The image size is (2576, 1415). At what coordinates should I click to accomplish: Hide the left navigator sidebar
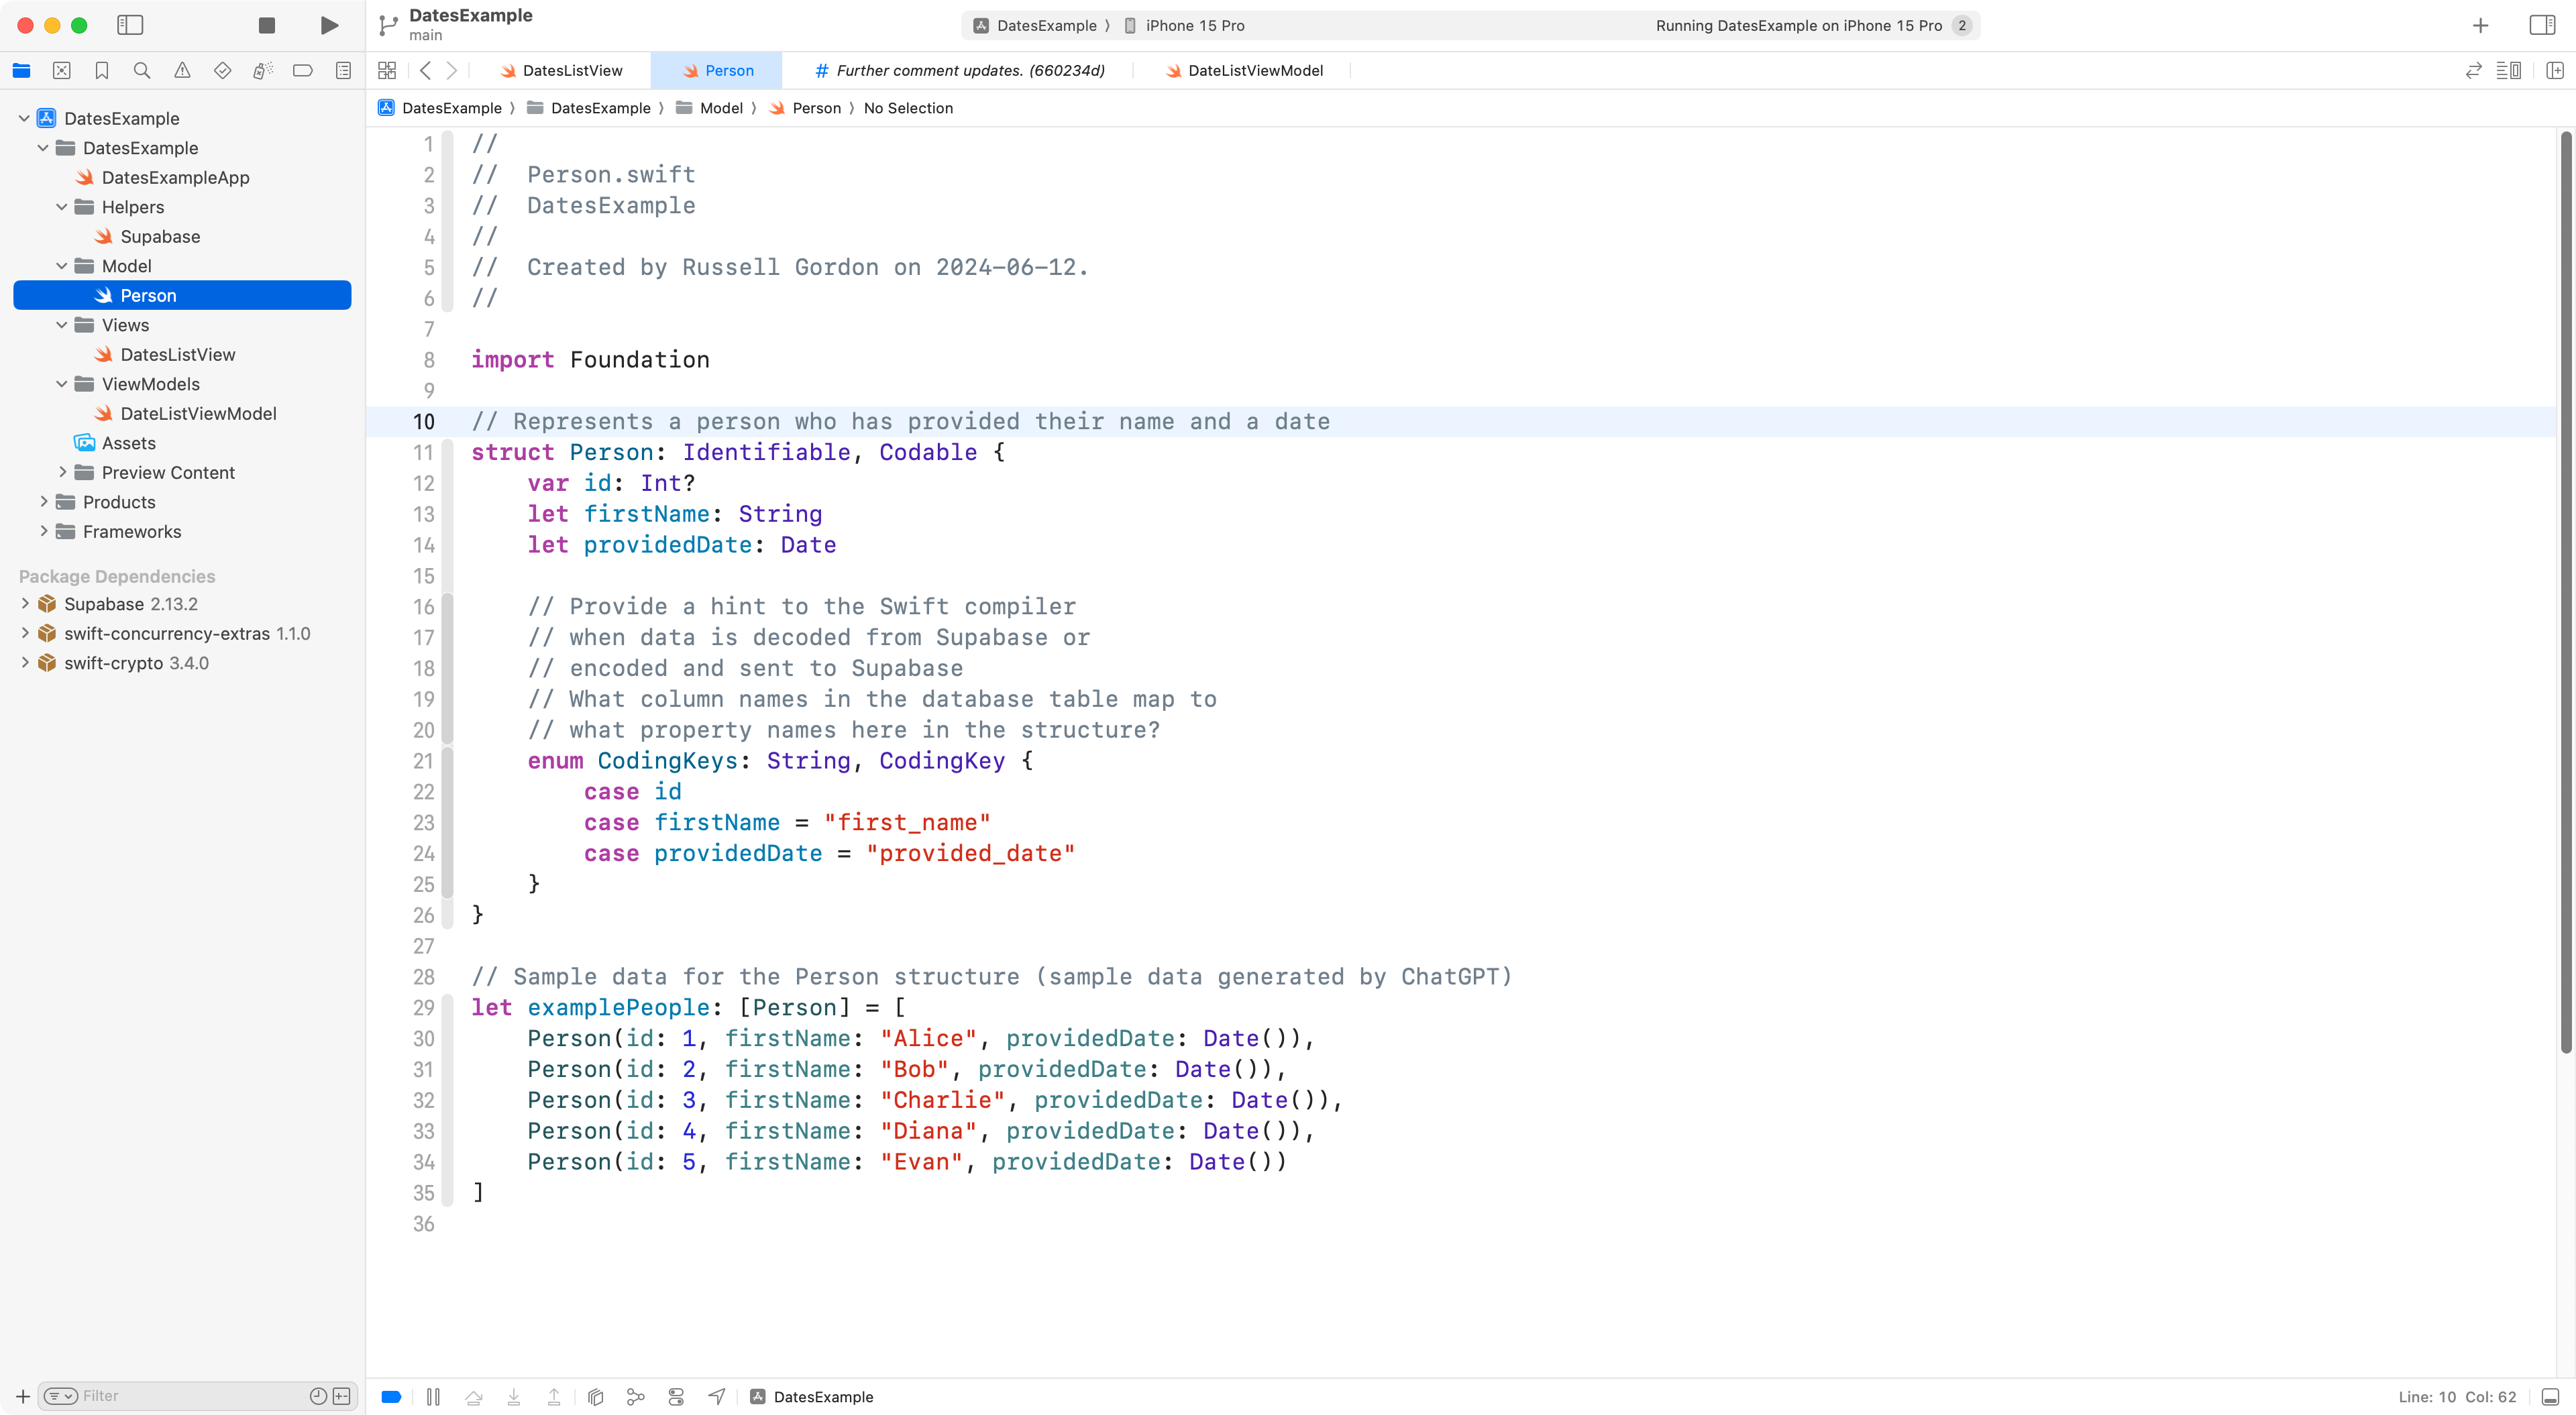(x=130, y=25)
